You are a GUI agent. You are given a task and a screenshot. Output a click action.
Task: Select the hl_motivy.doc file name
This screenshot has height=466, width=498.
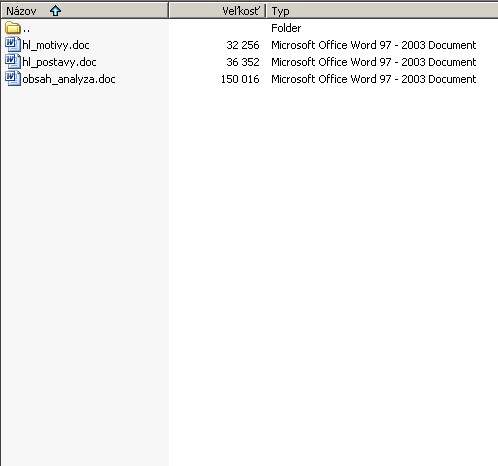56,45
